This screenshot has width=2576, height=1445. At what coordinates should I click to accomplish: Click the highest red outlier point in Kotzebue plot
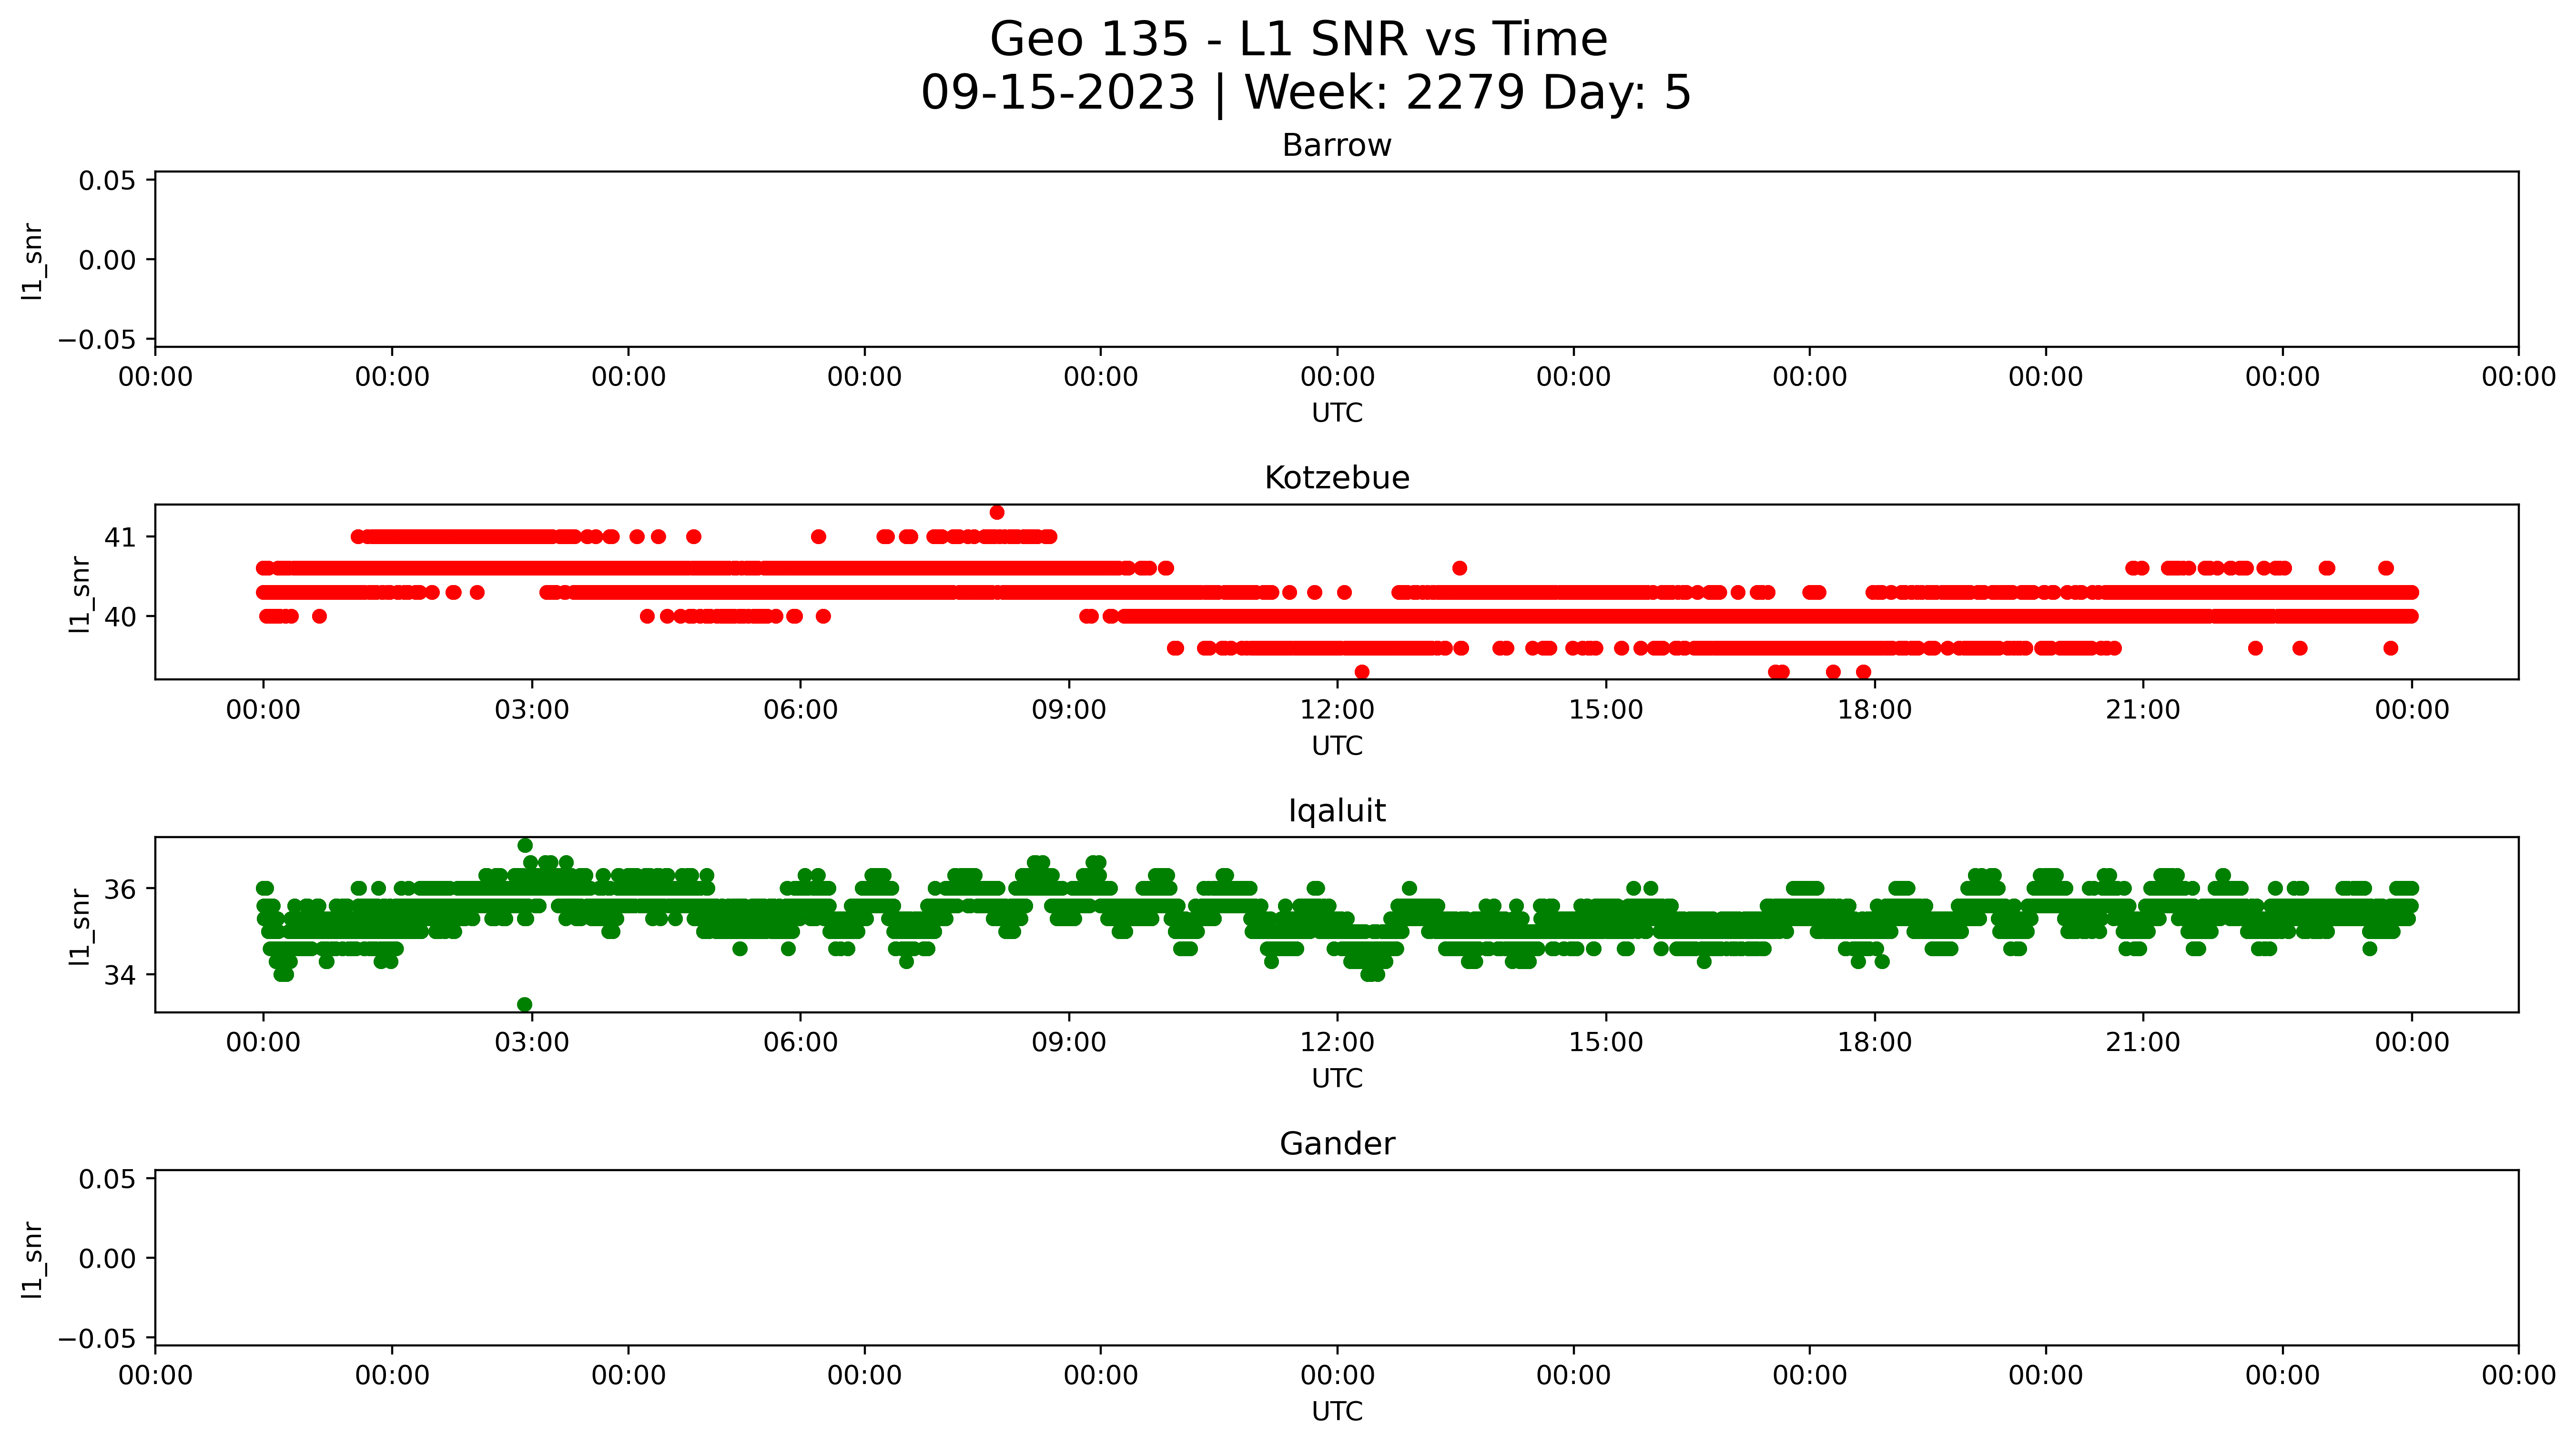[x=997, y=513]
